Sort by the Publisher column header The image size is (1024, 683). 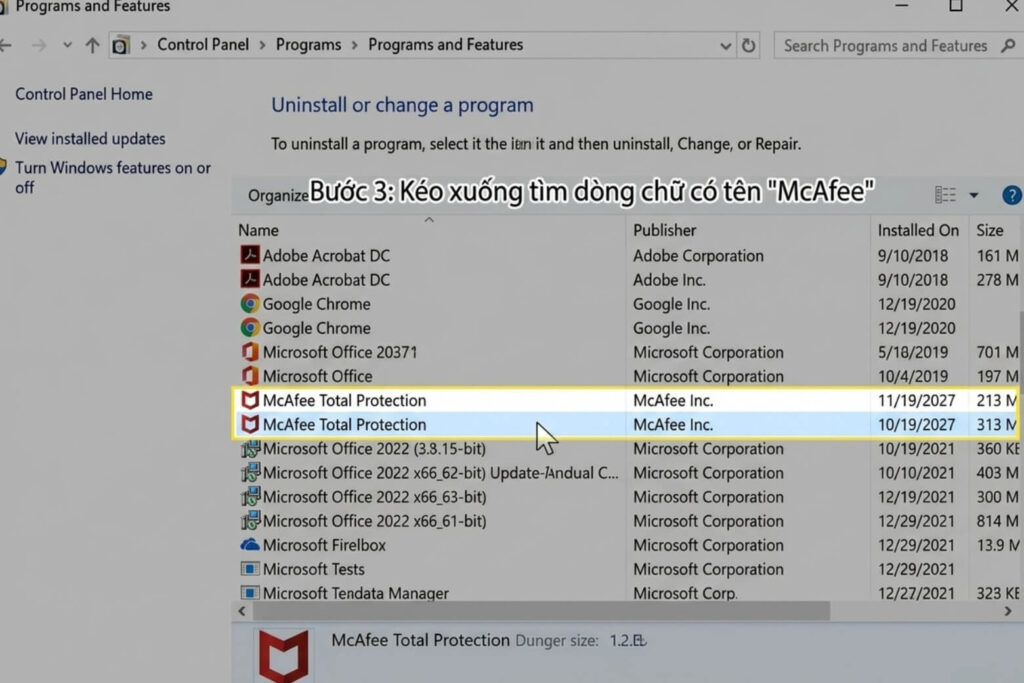(x=664, y=230)
